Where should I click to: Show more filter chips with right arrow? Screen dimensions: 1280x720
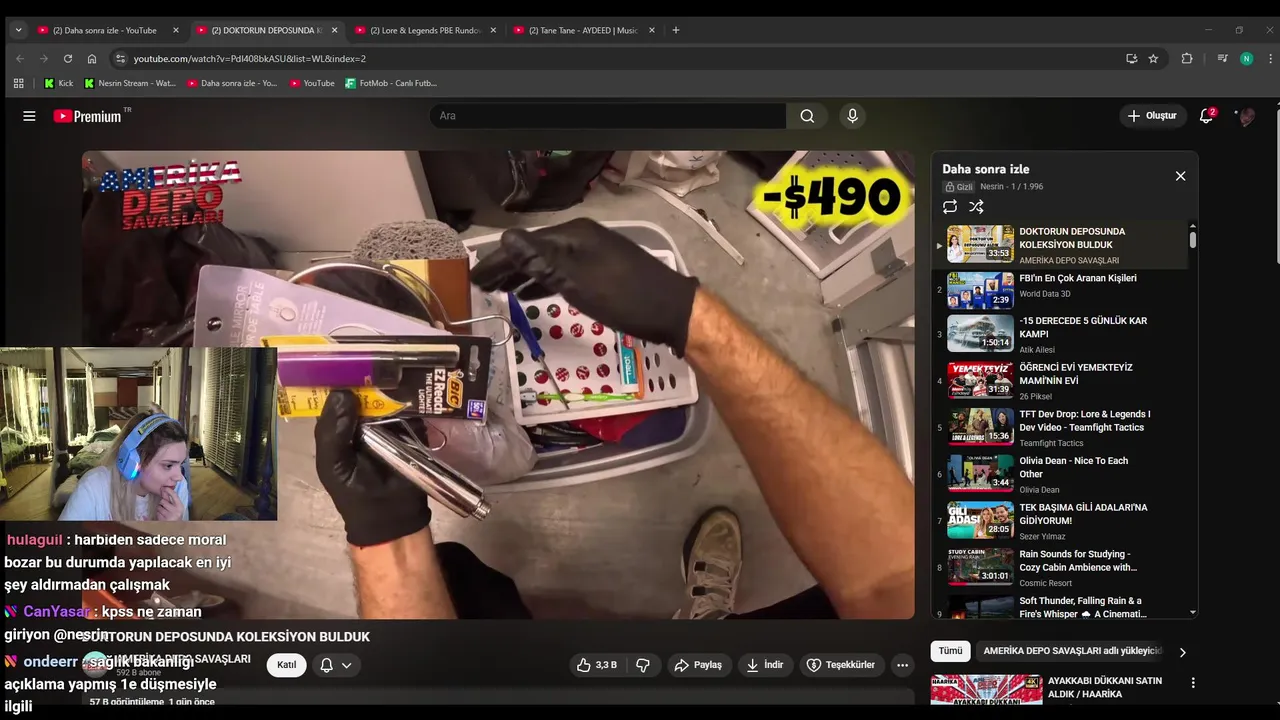[x=1182, y=652]
